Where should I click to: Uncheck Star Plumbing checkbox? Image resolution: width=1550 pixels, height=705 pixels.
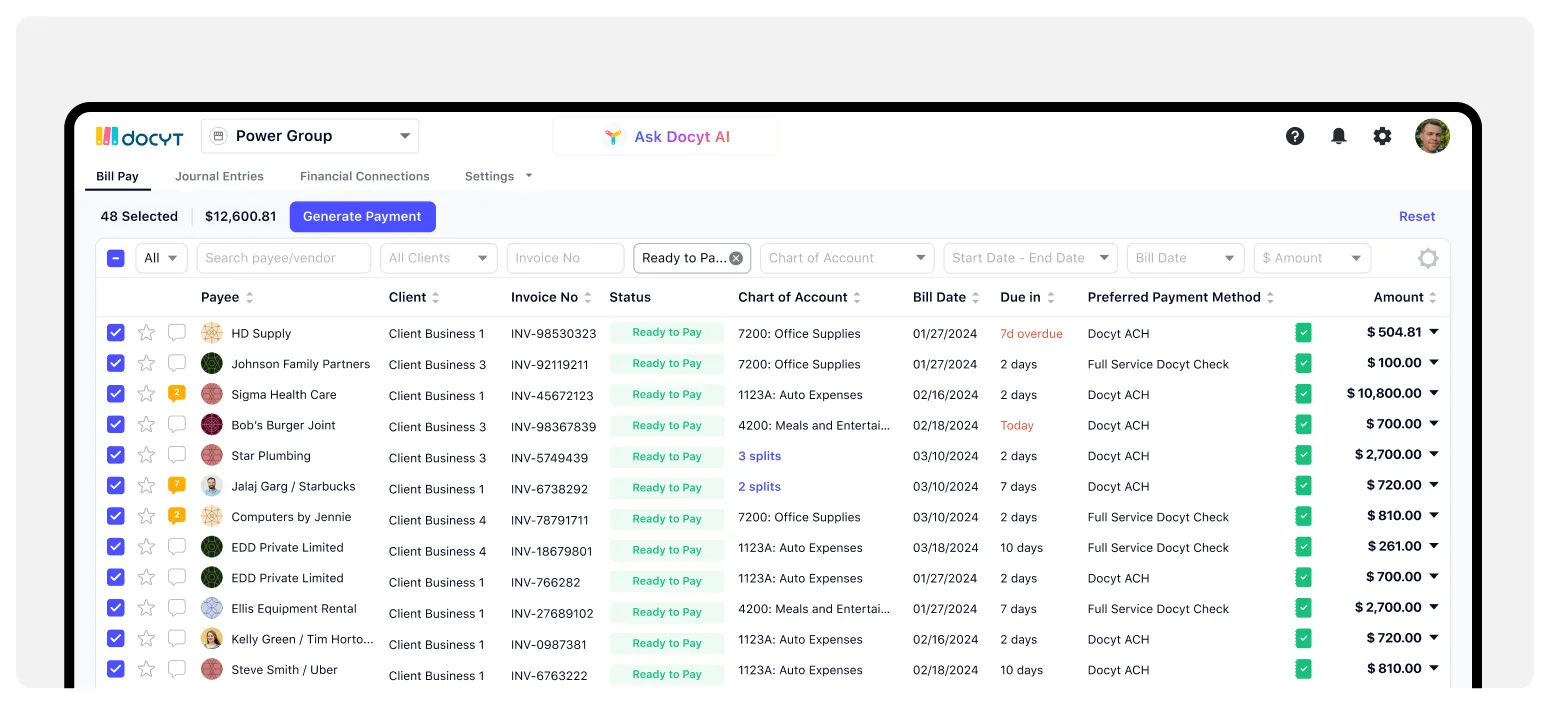pyautogui.click(x=116, y=455)
